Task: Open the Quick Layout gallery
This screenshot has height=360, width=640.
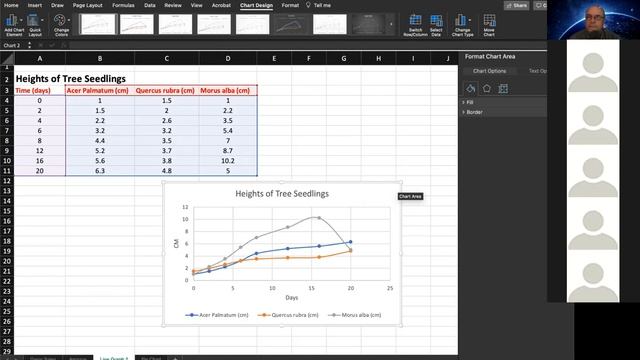Action: (x=35, y=25)
